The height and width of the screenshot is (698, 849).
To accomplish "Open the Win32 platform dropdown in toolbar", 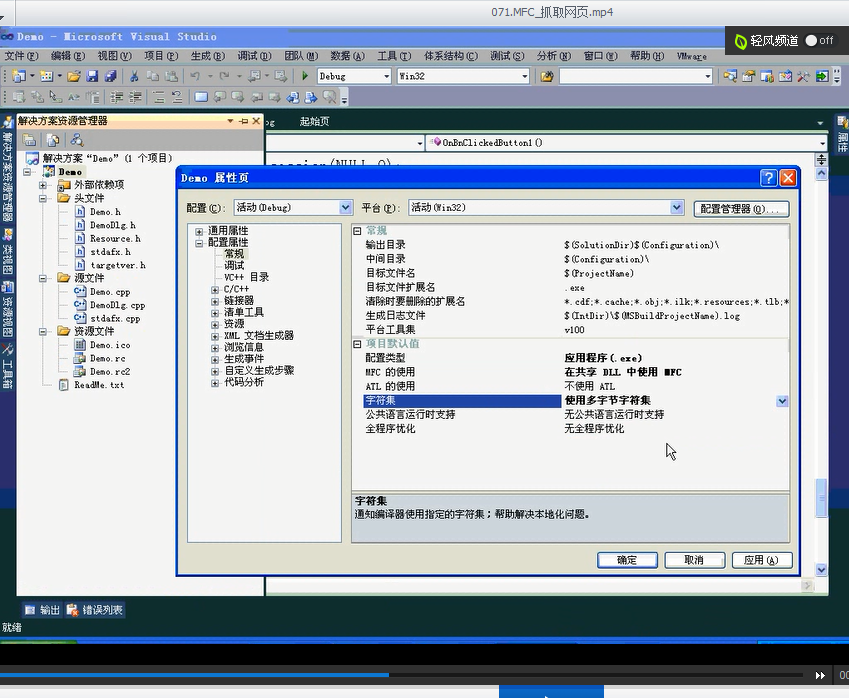I will (x=525, y=76).
